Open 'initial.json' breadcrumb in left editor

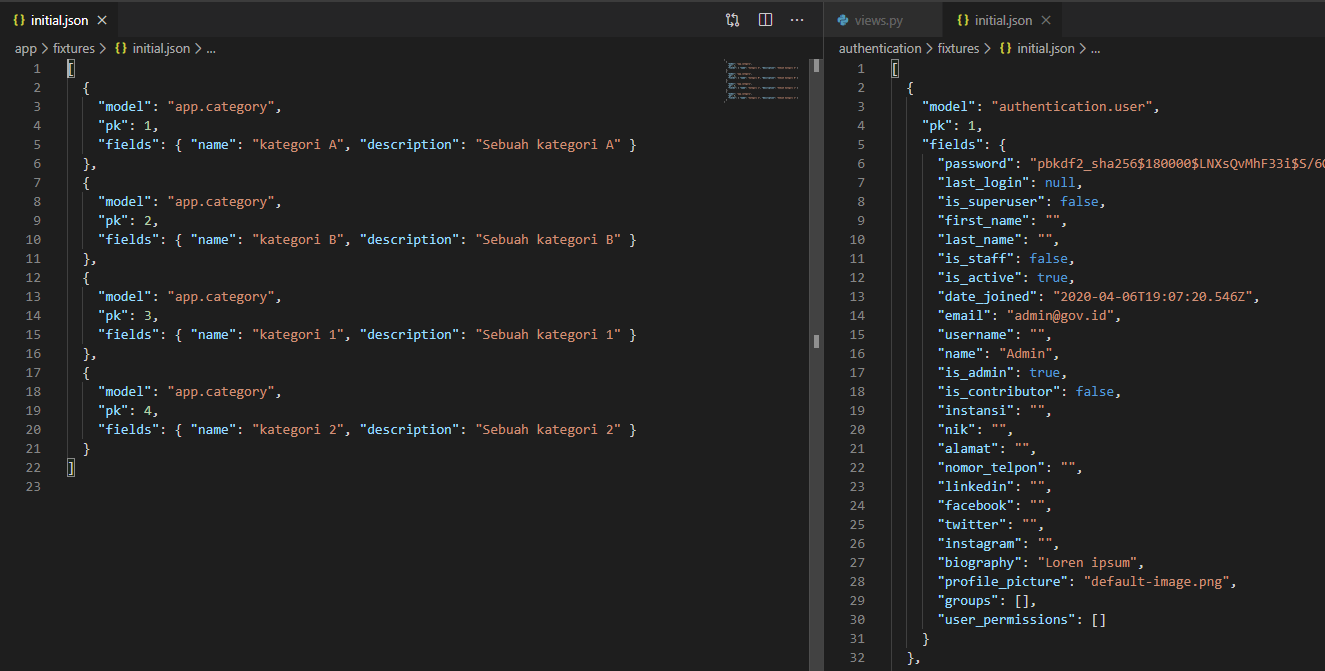161,48
